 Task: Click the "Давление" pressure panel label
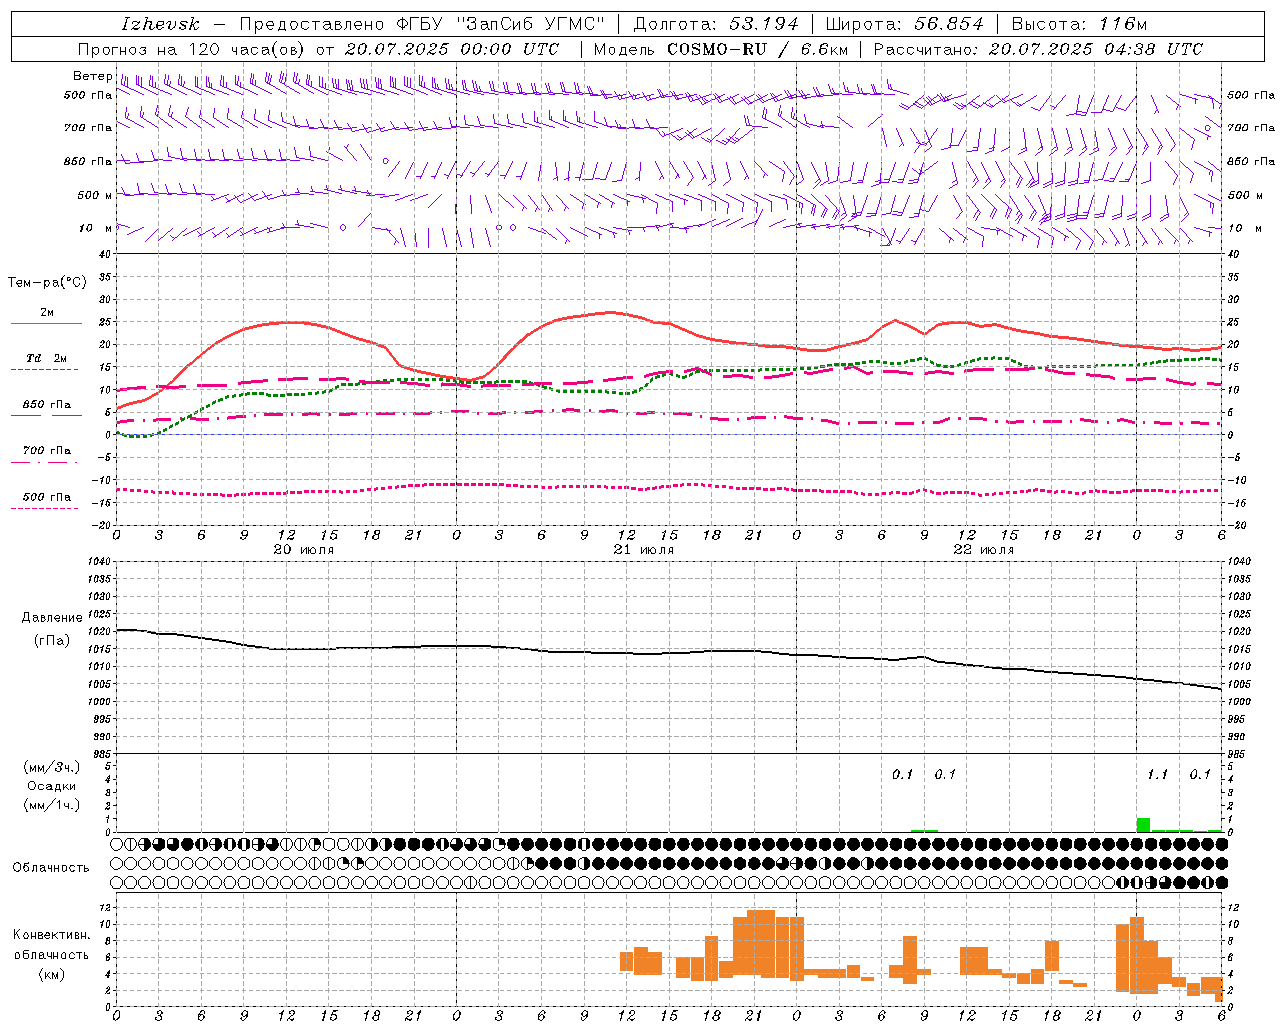coord(52,618)
